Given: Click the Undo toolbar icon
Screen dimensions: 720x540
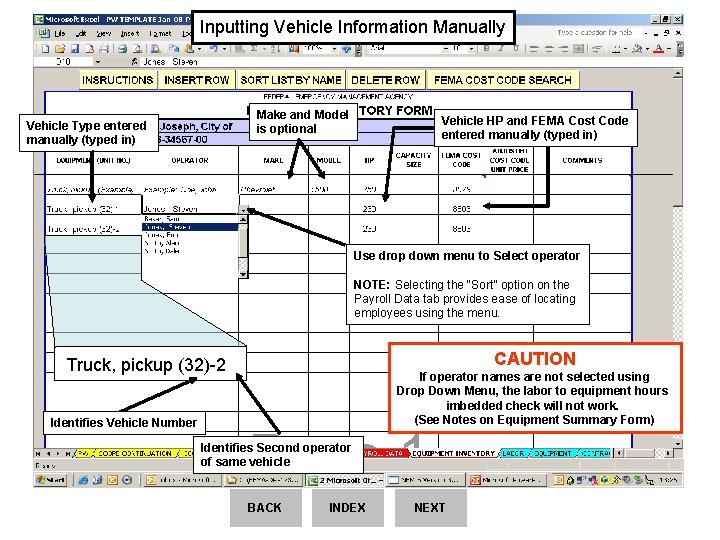Looking at the screenshot, I should point(214,49).
